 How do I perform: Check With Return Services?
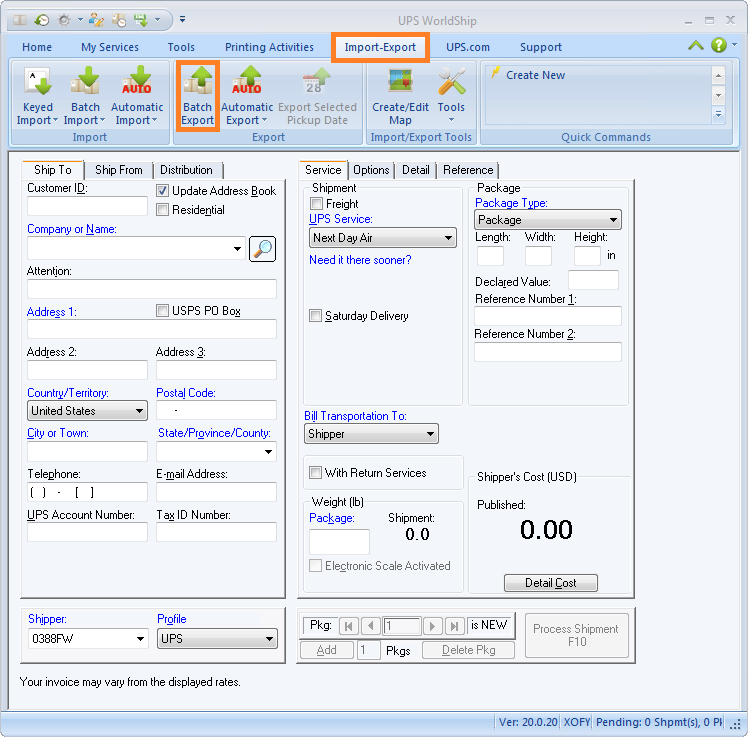[x=315, y=473]
